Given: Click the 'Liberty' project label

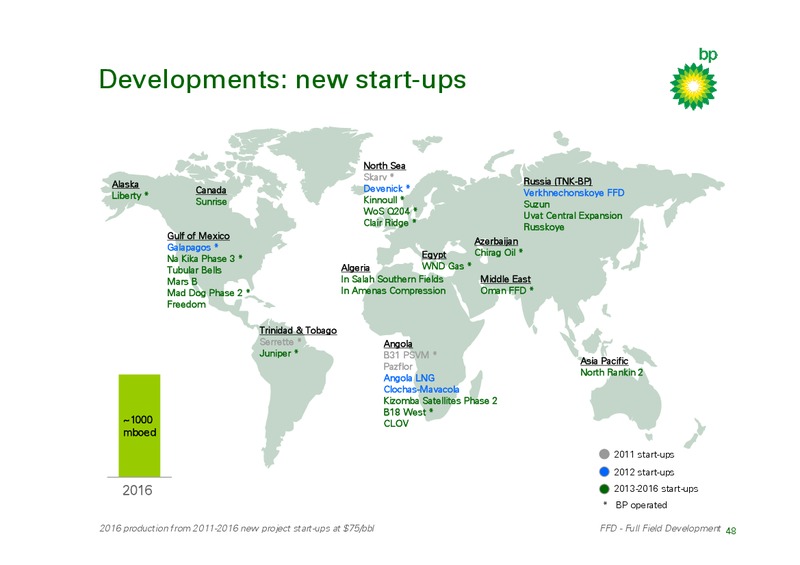Looking at the screenshot, I should click(126, 195).
